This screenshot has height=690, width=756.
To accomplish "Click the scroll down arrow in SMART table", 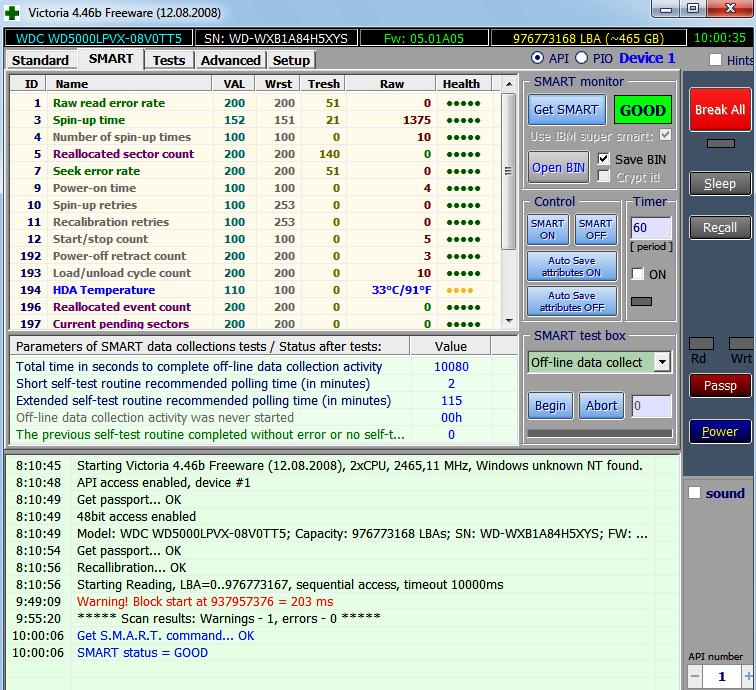I will (509, 321).
